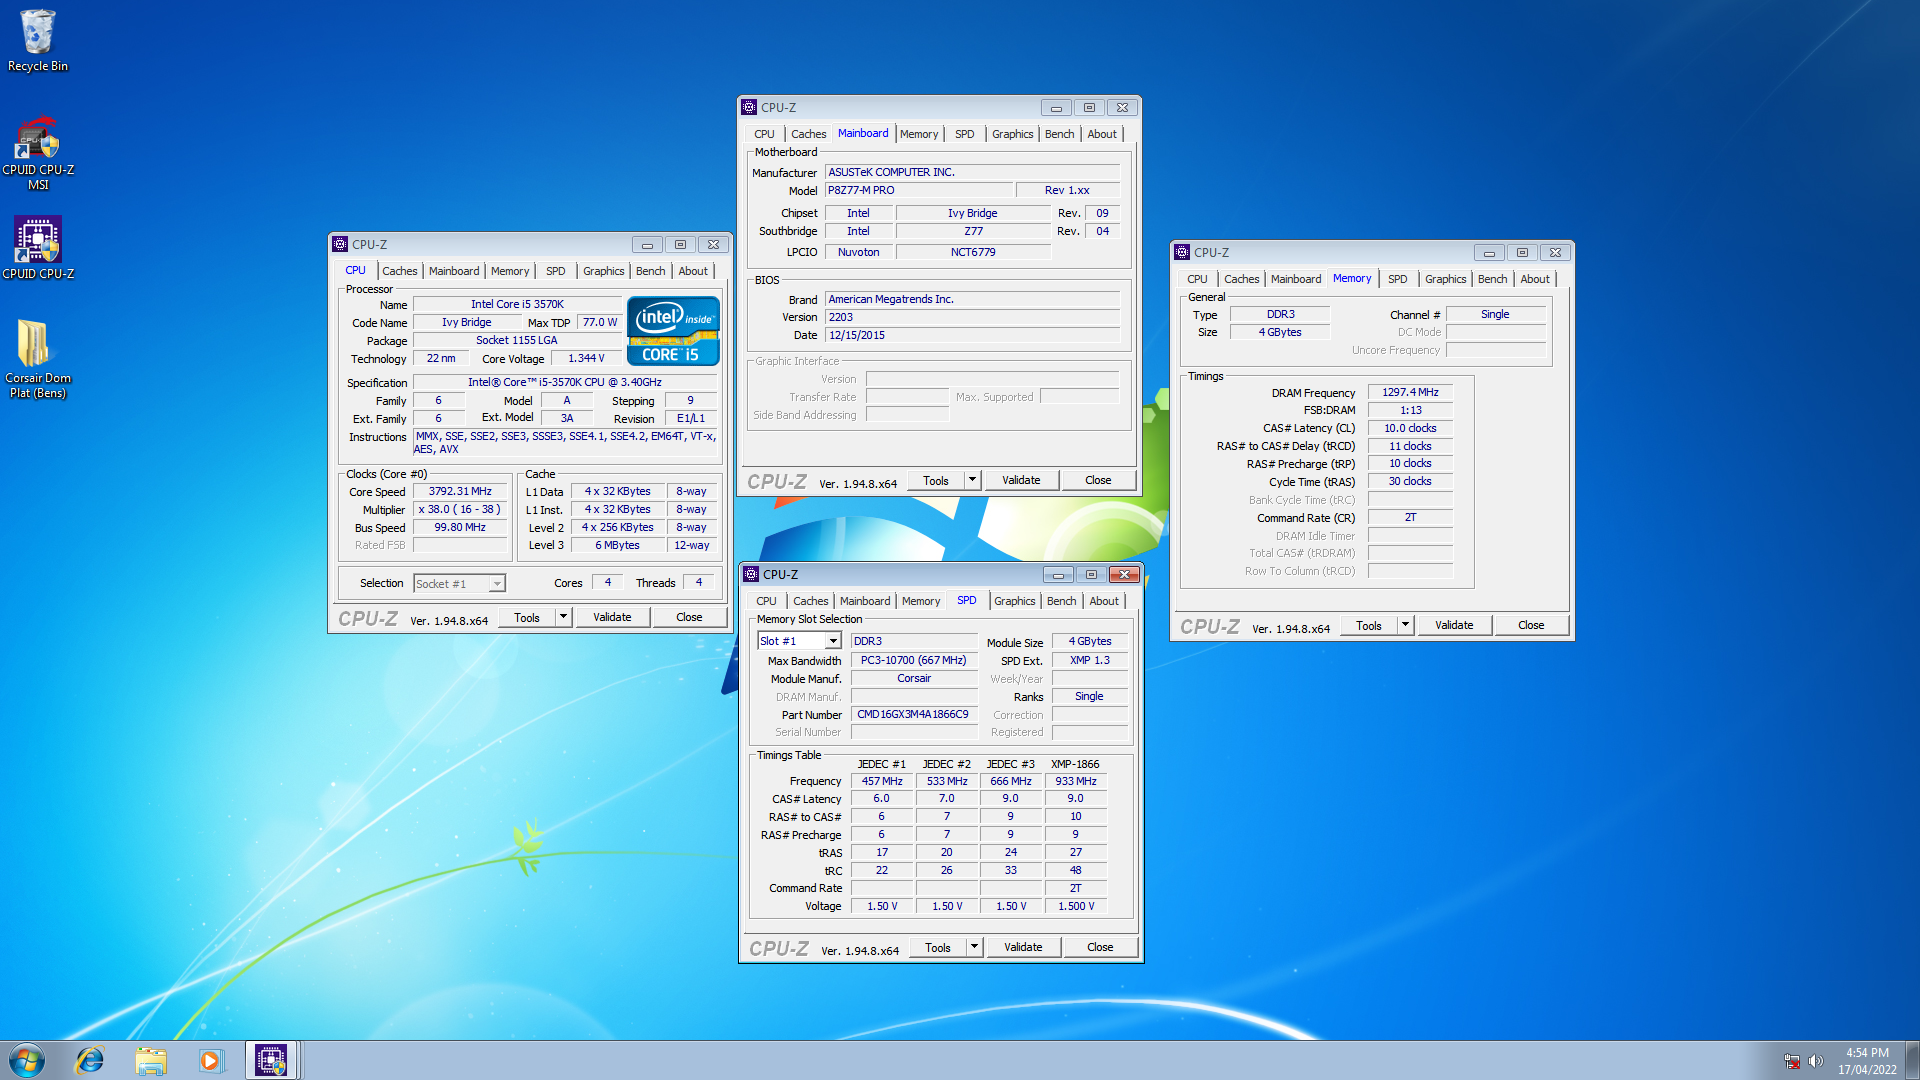Click the Level 3 cache 6 MBytes value
The height and width of the screenshot is (1080, 1920).
point(617,546)
